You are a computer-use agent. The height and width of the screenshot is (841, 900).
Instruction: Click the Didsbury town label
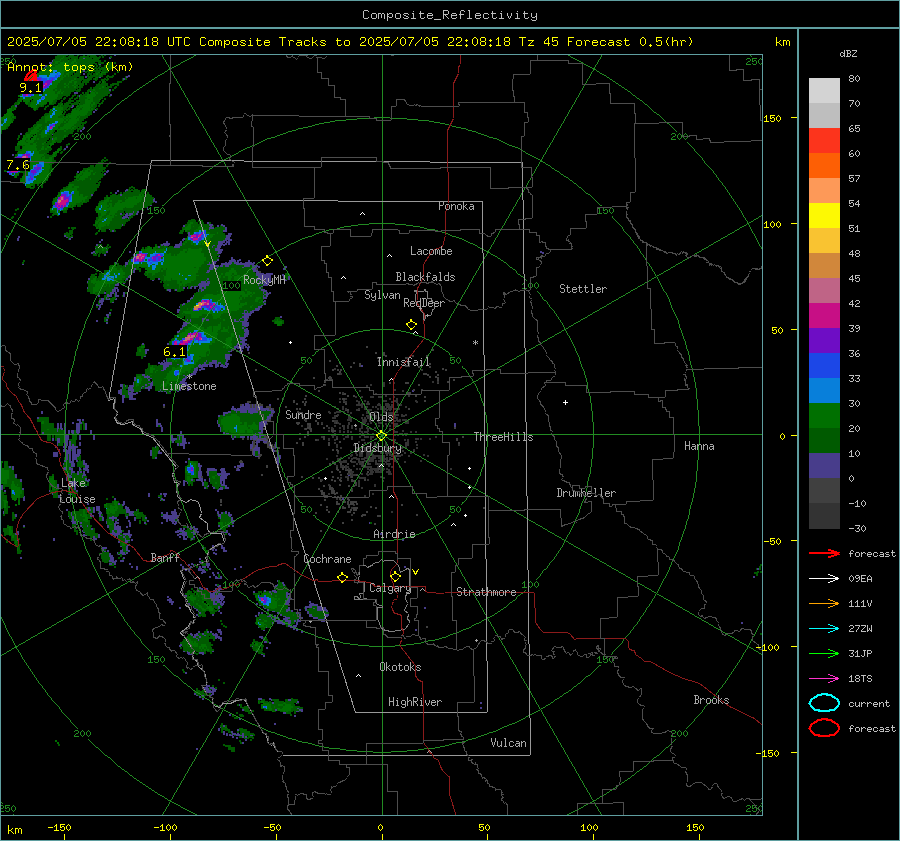tap(378, 448)
